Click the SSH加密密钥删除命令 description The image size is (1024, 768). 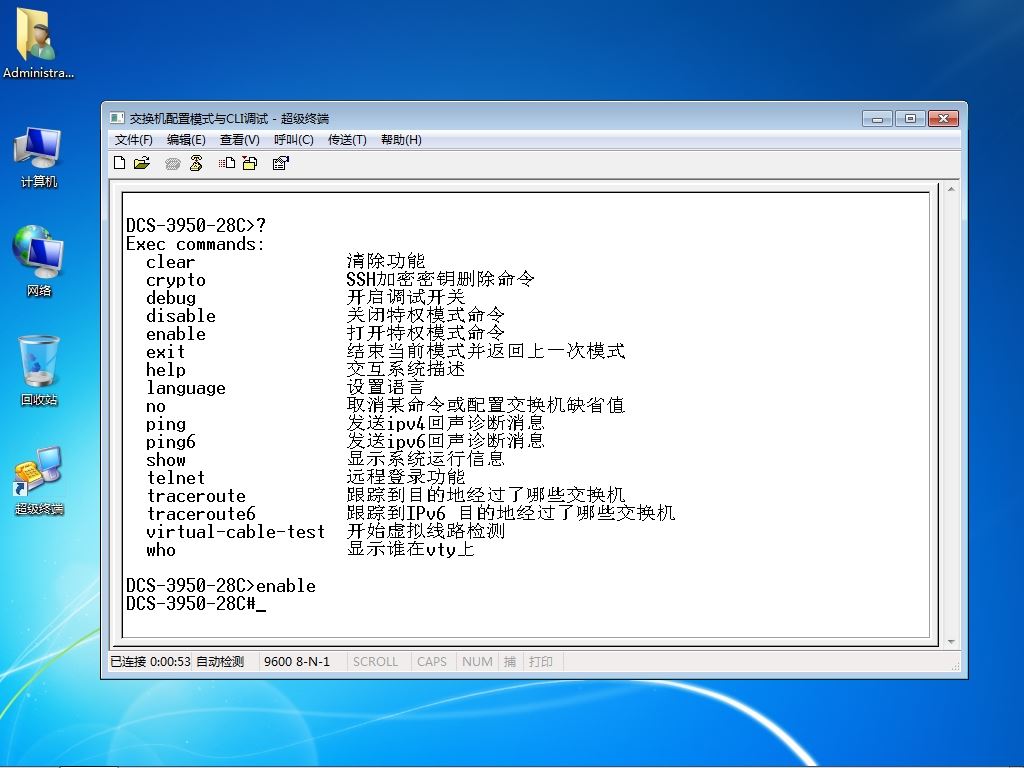440,280
